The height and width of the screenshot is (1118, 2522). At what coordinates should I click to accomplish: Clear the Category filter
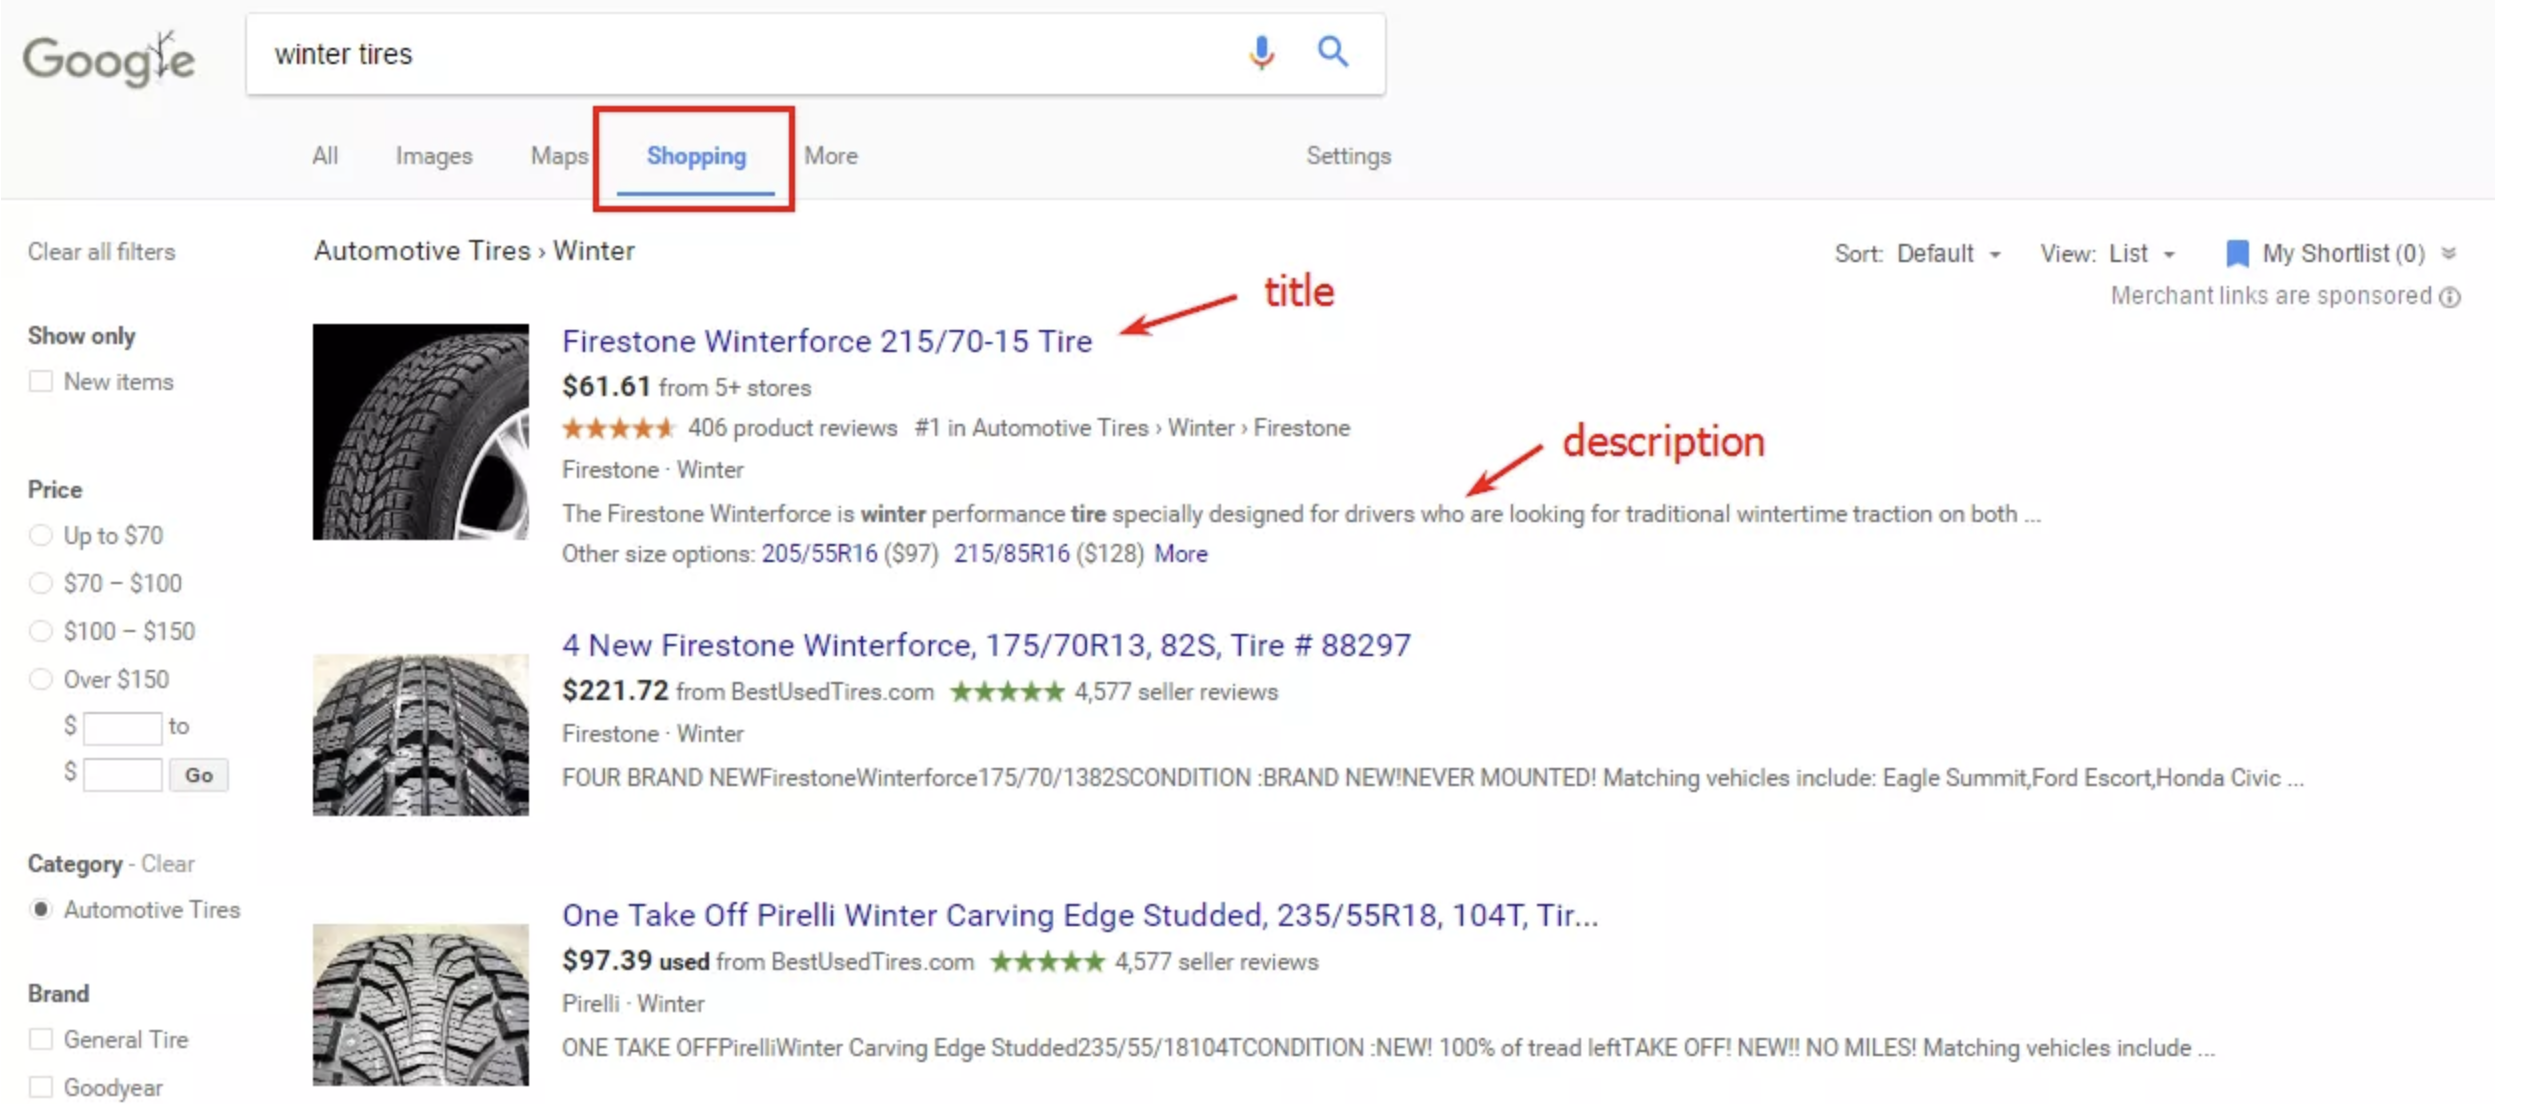click(168, 864)
